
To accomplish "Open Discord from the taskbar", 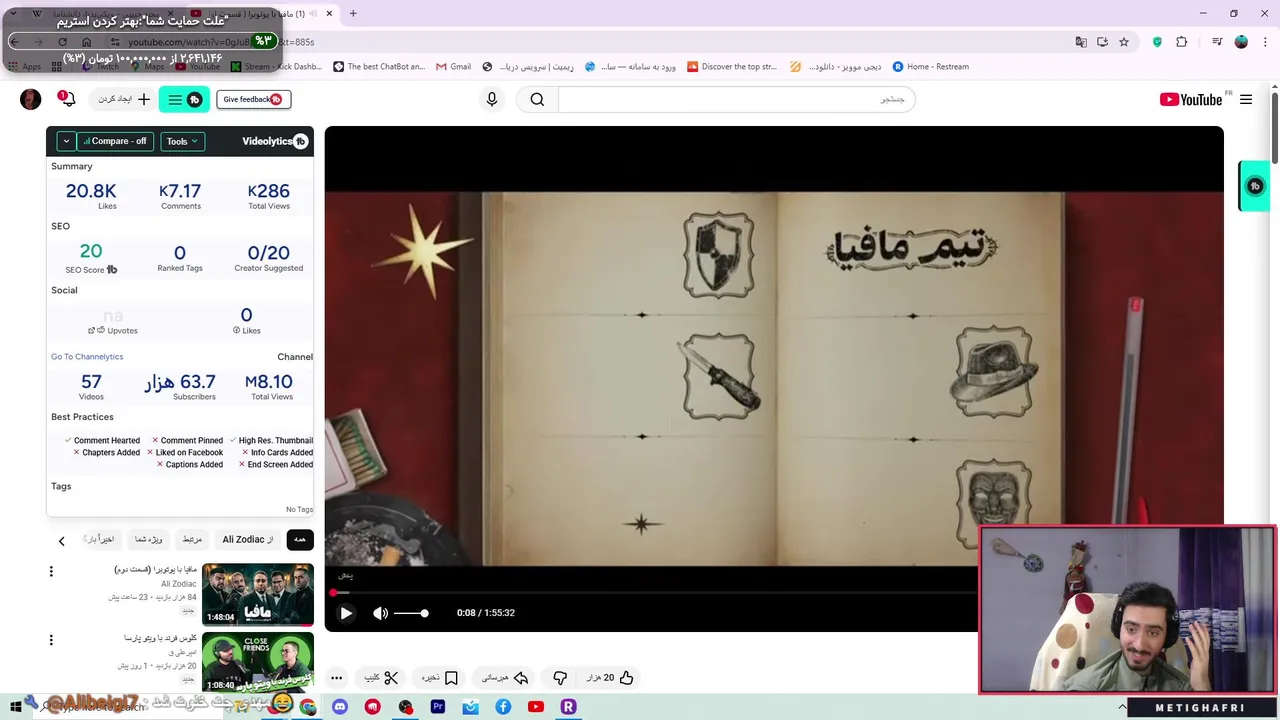I will [340, 707].
